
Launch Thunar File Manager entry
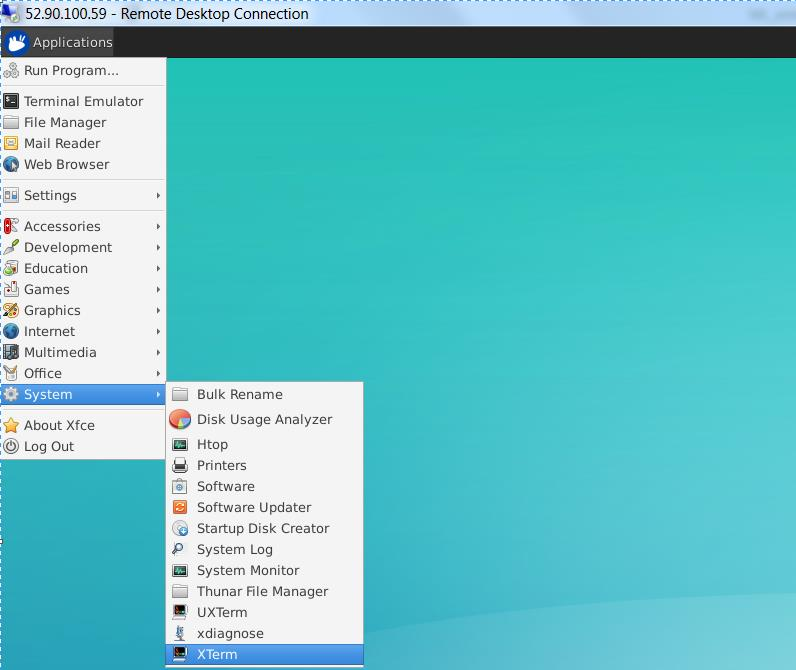click(x=264, y=591)
